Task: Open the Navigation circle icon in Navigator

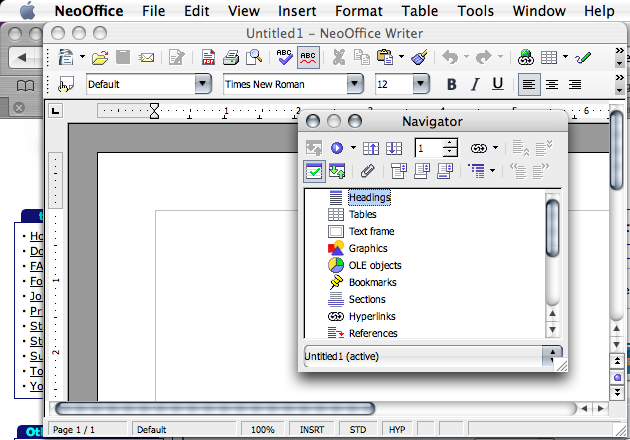Action: (337, 148)
